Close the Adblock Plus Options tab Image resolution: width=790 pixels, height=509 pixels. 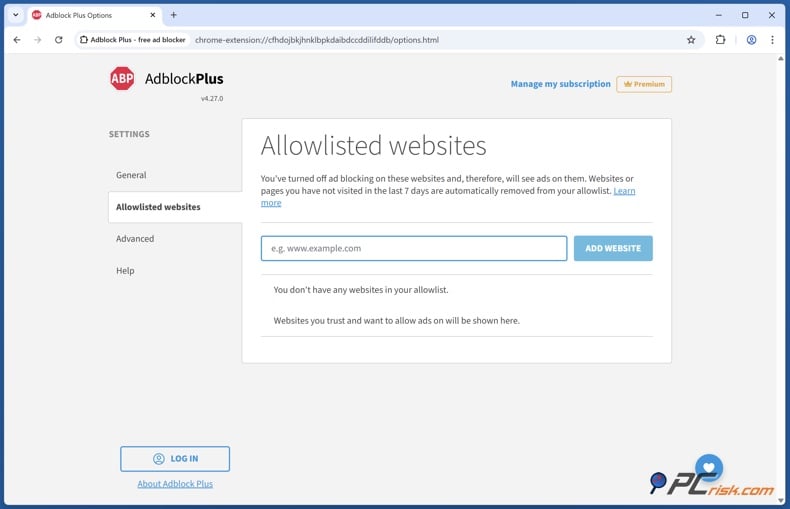[153, 15]
